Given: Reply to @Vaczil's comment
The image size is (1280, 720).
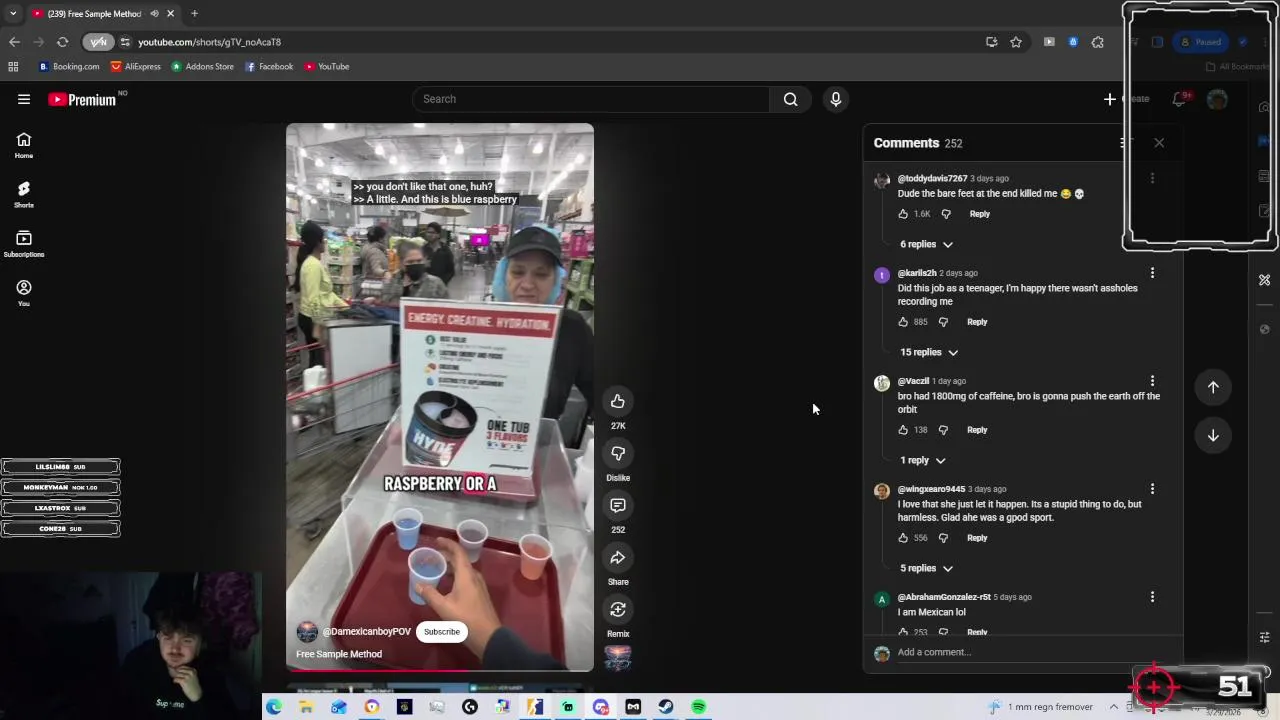Looking at the screenshot, I should (x=977, y=430).
